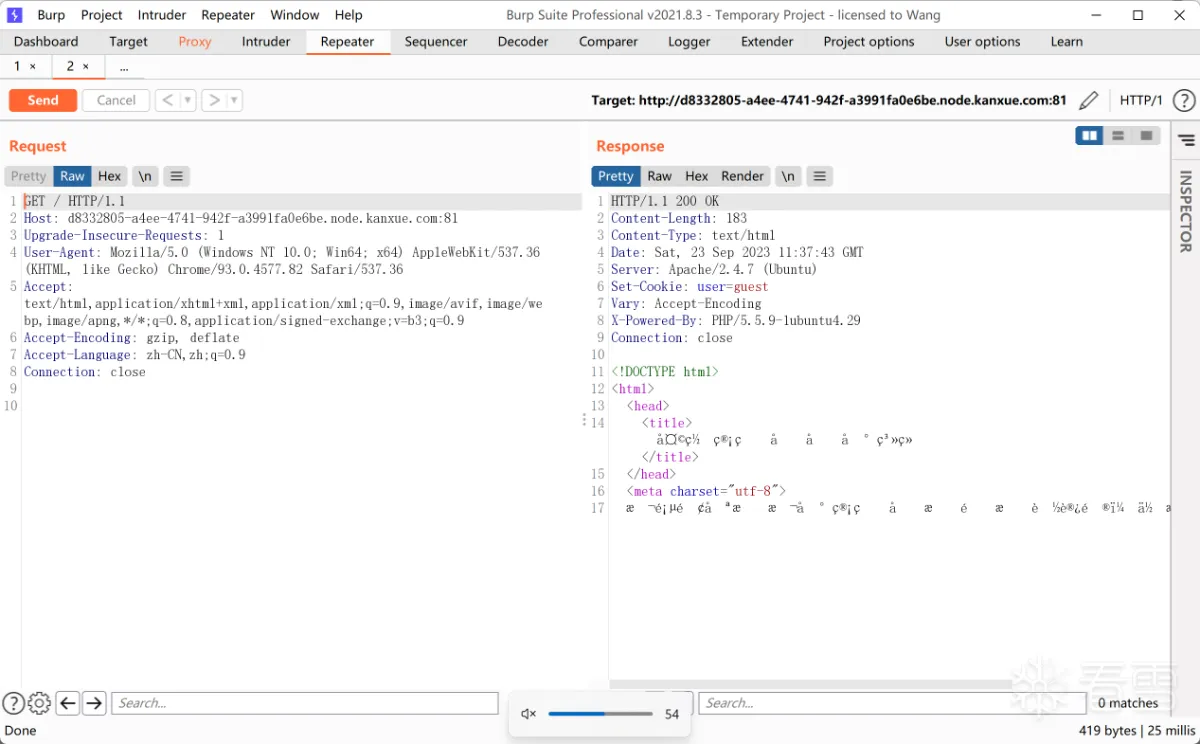
Task: Open search settings gear icon
Action: coord(39,703)
